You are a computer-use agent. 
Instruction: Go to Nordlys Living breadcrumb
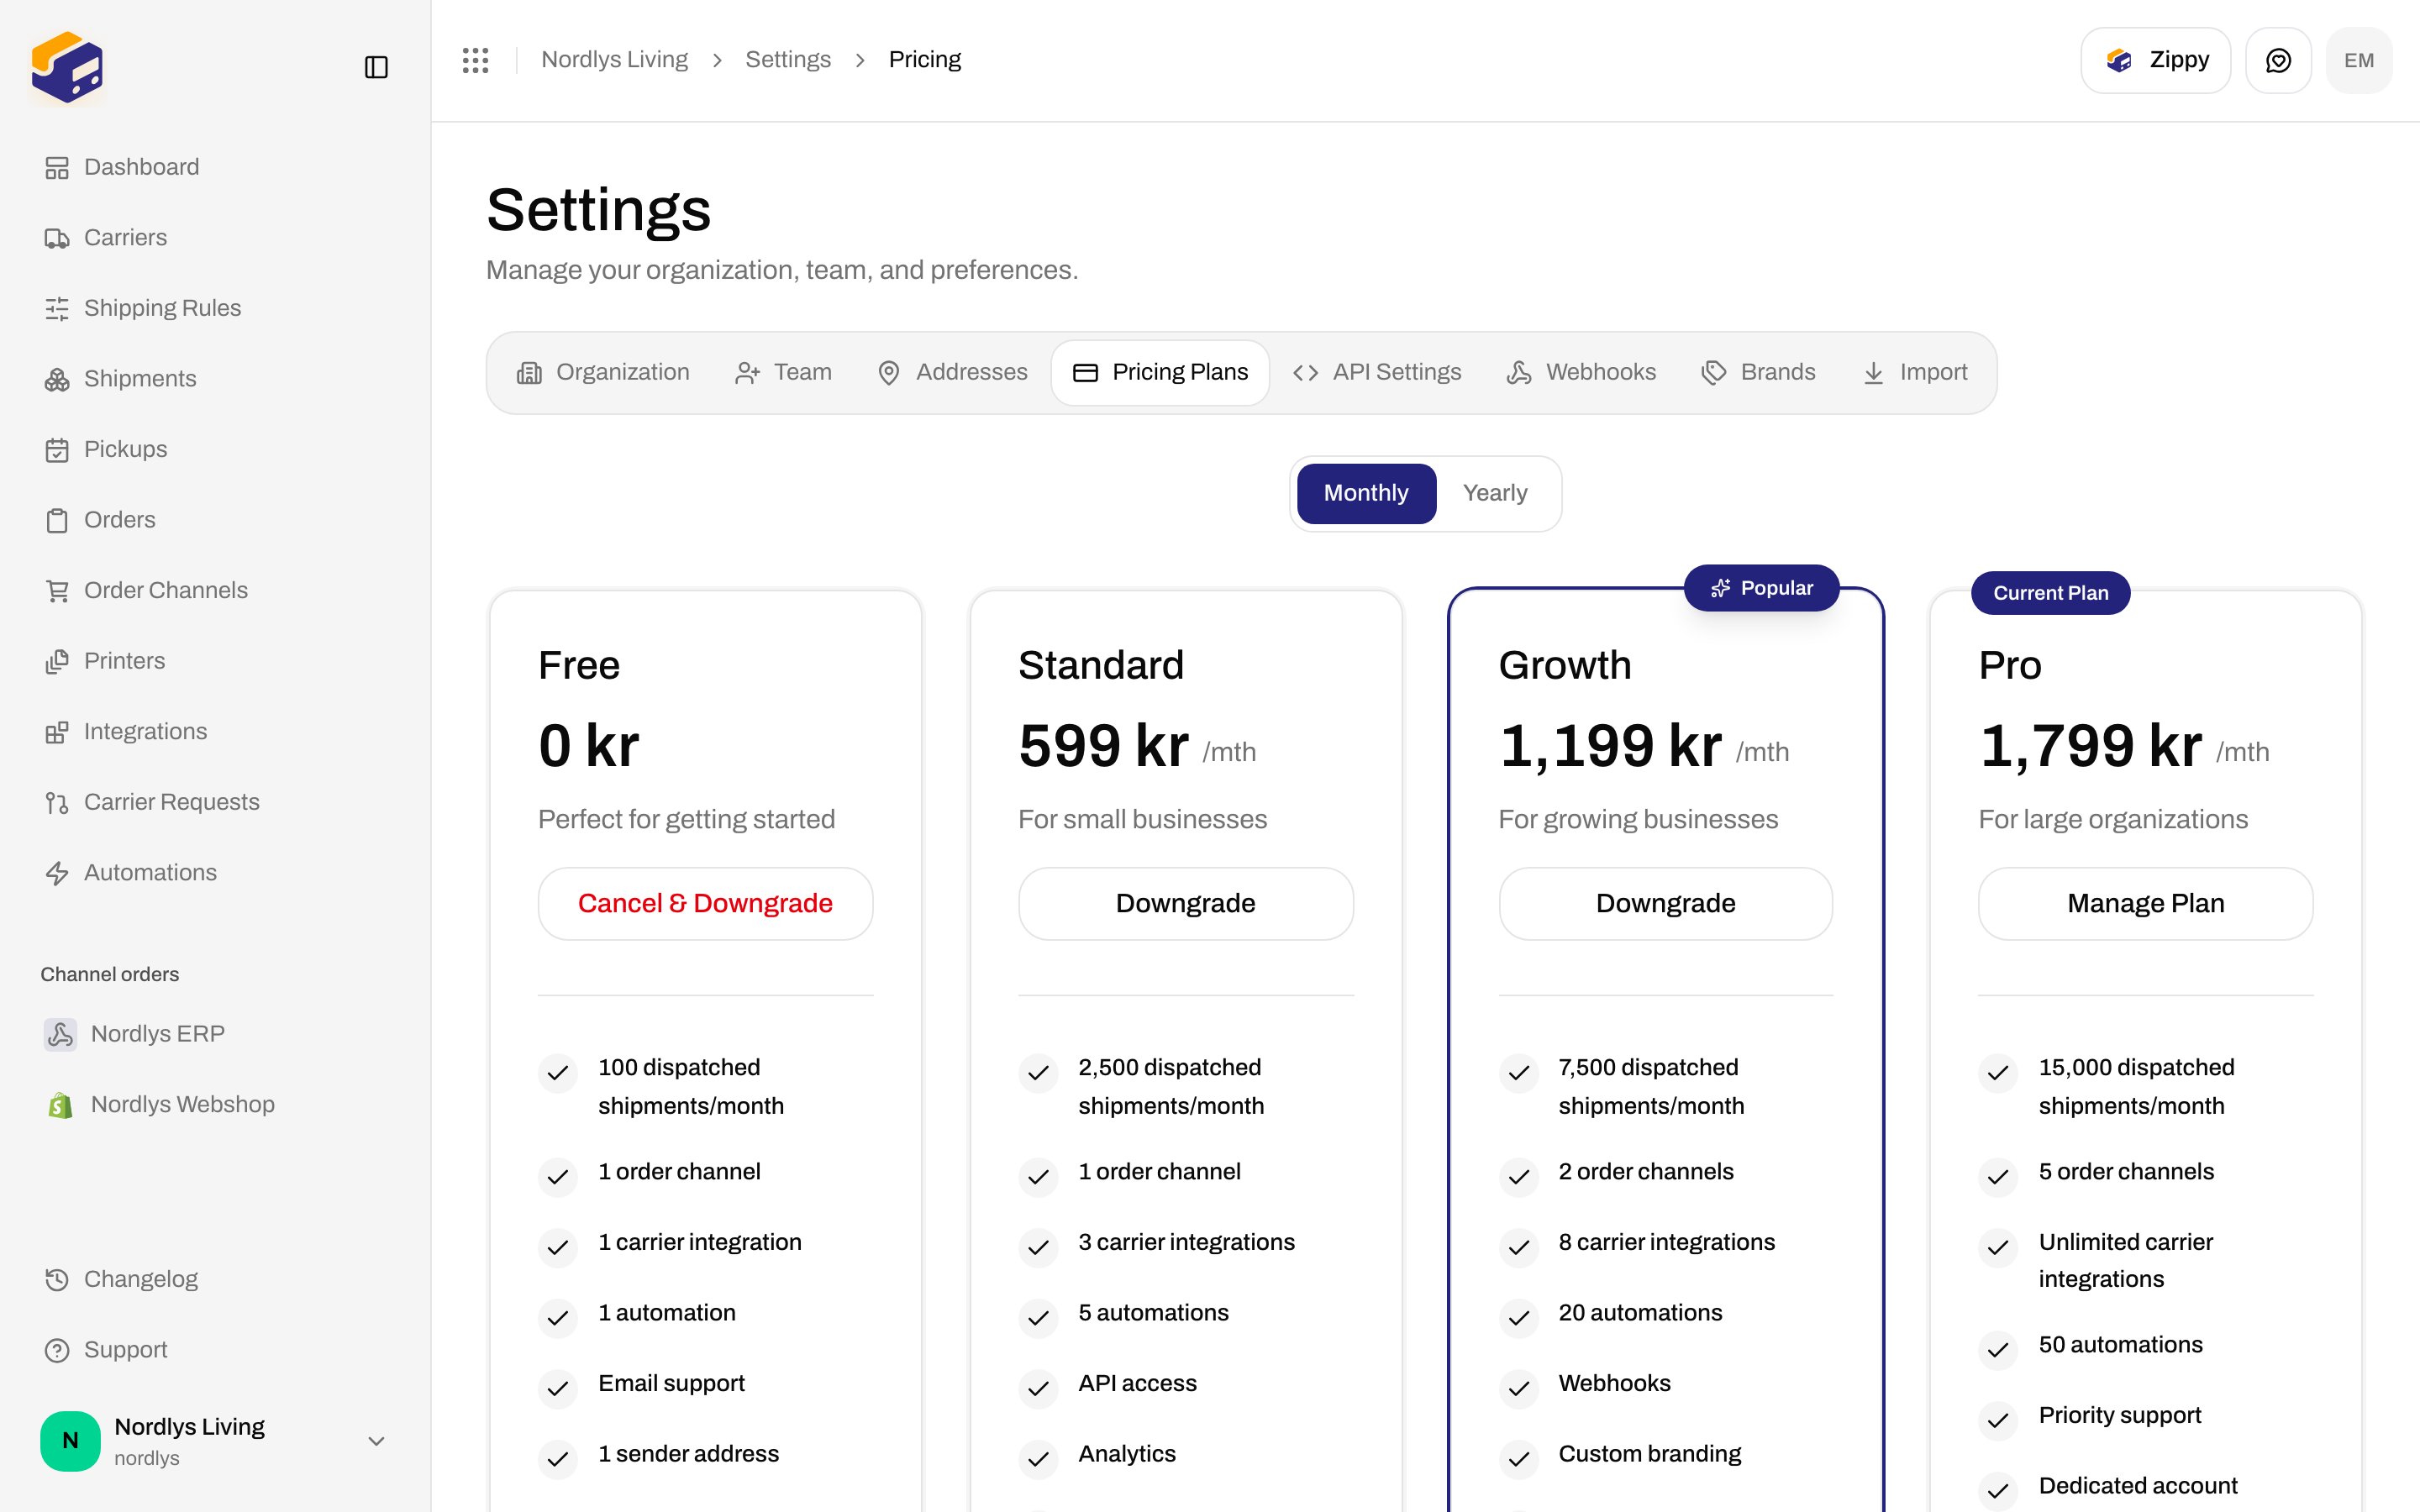[x=614, y=60]
